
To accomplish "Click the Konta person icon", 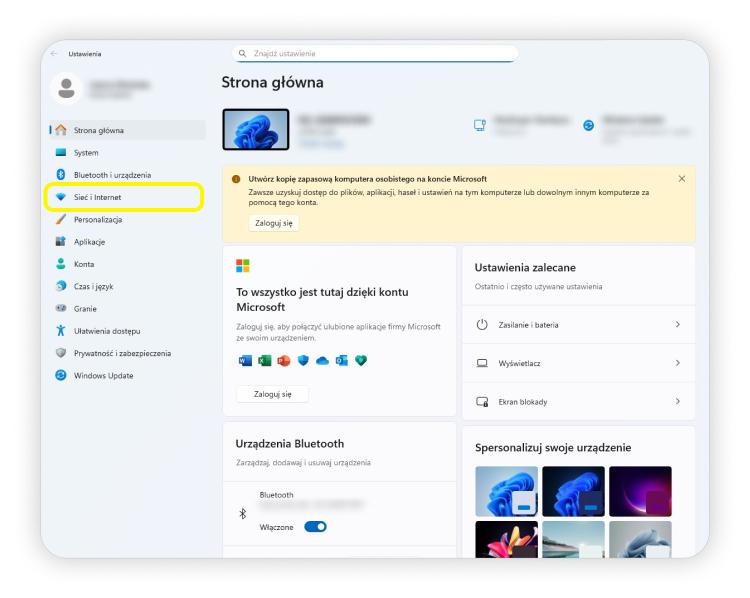I will 61,264.
